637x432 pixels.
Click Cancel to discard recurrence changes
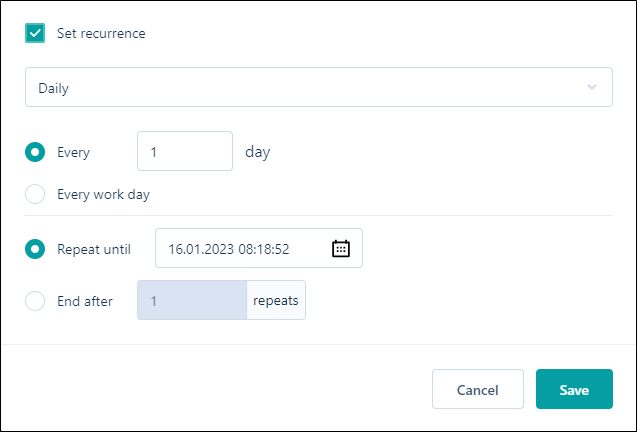click(x=477, y=389)
